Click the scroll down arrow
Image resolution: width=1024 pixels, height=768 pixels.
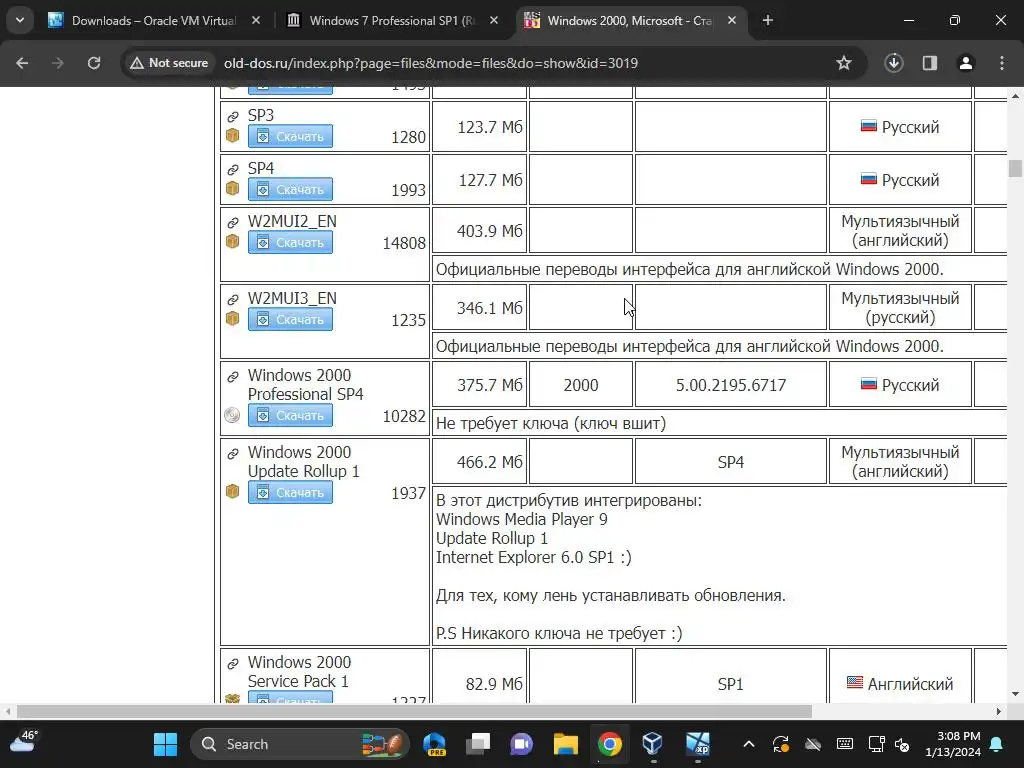(x=1015, y=694)
